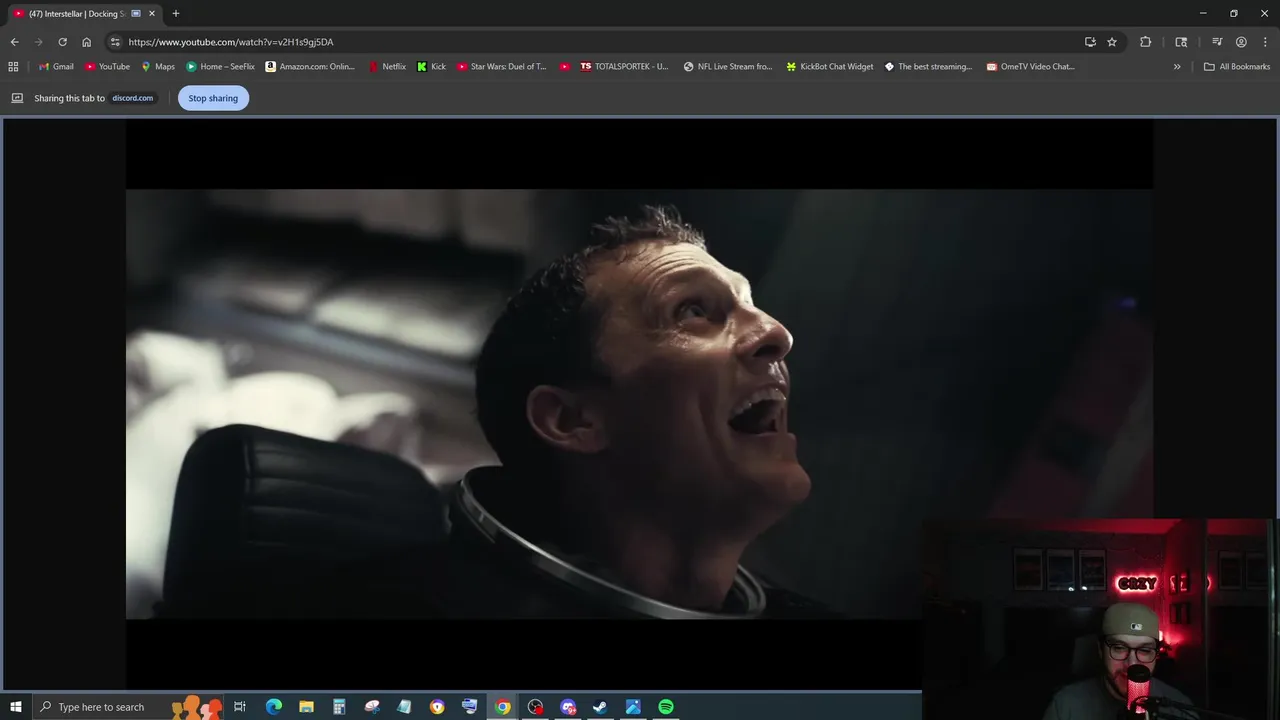
Task: Install app icon in address bar
Action: click(1090, 42)
